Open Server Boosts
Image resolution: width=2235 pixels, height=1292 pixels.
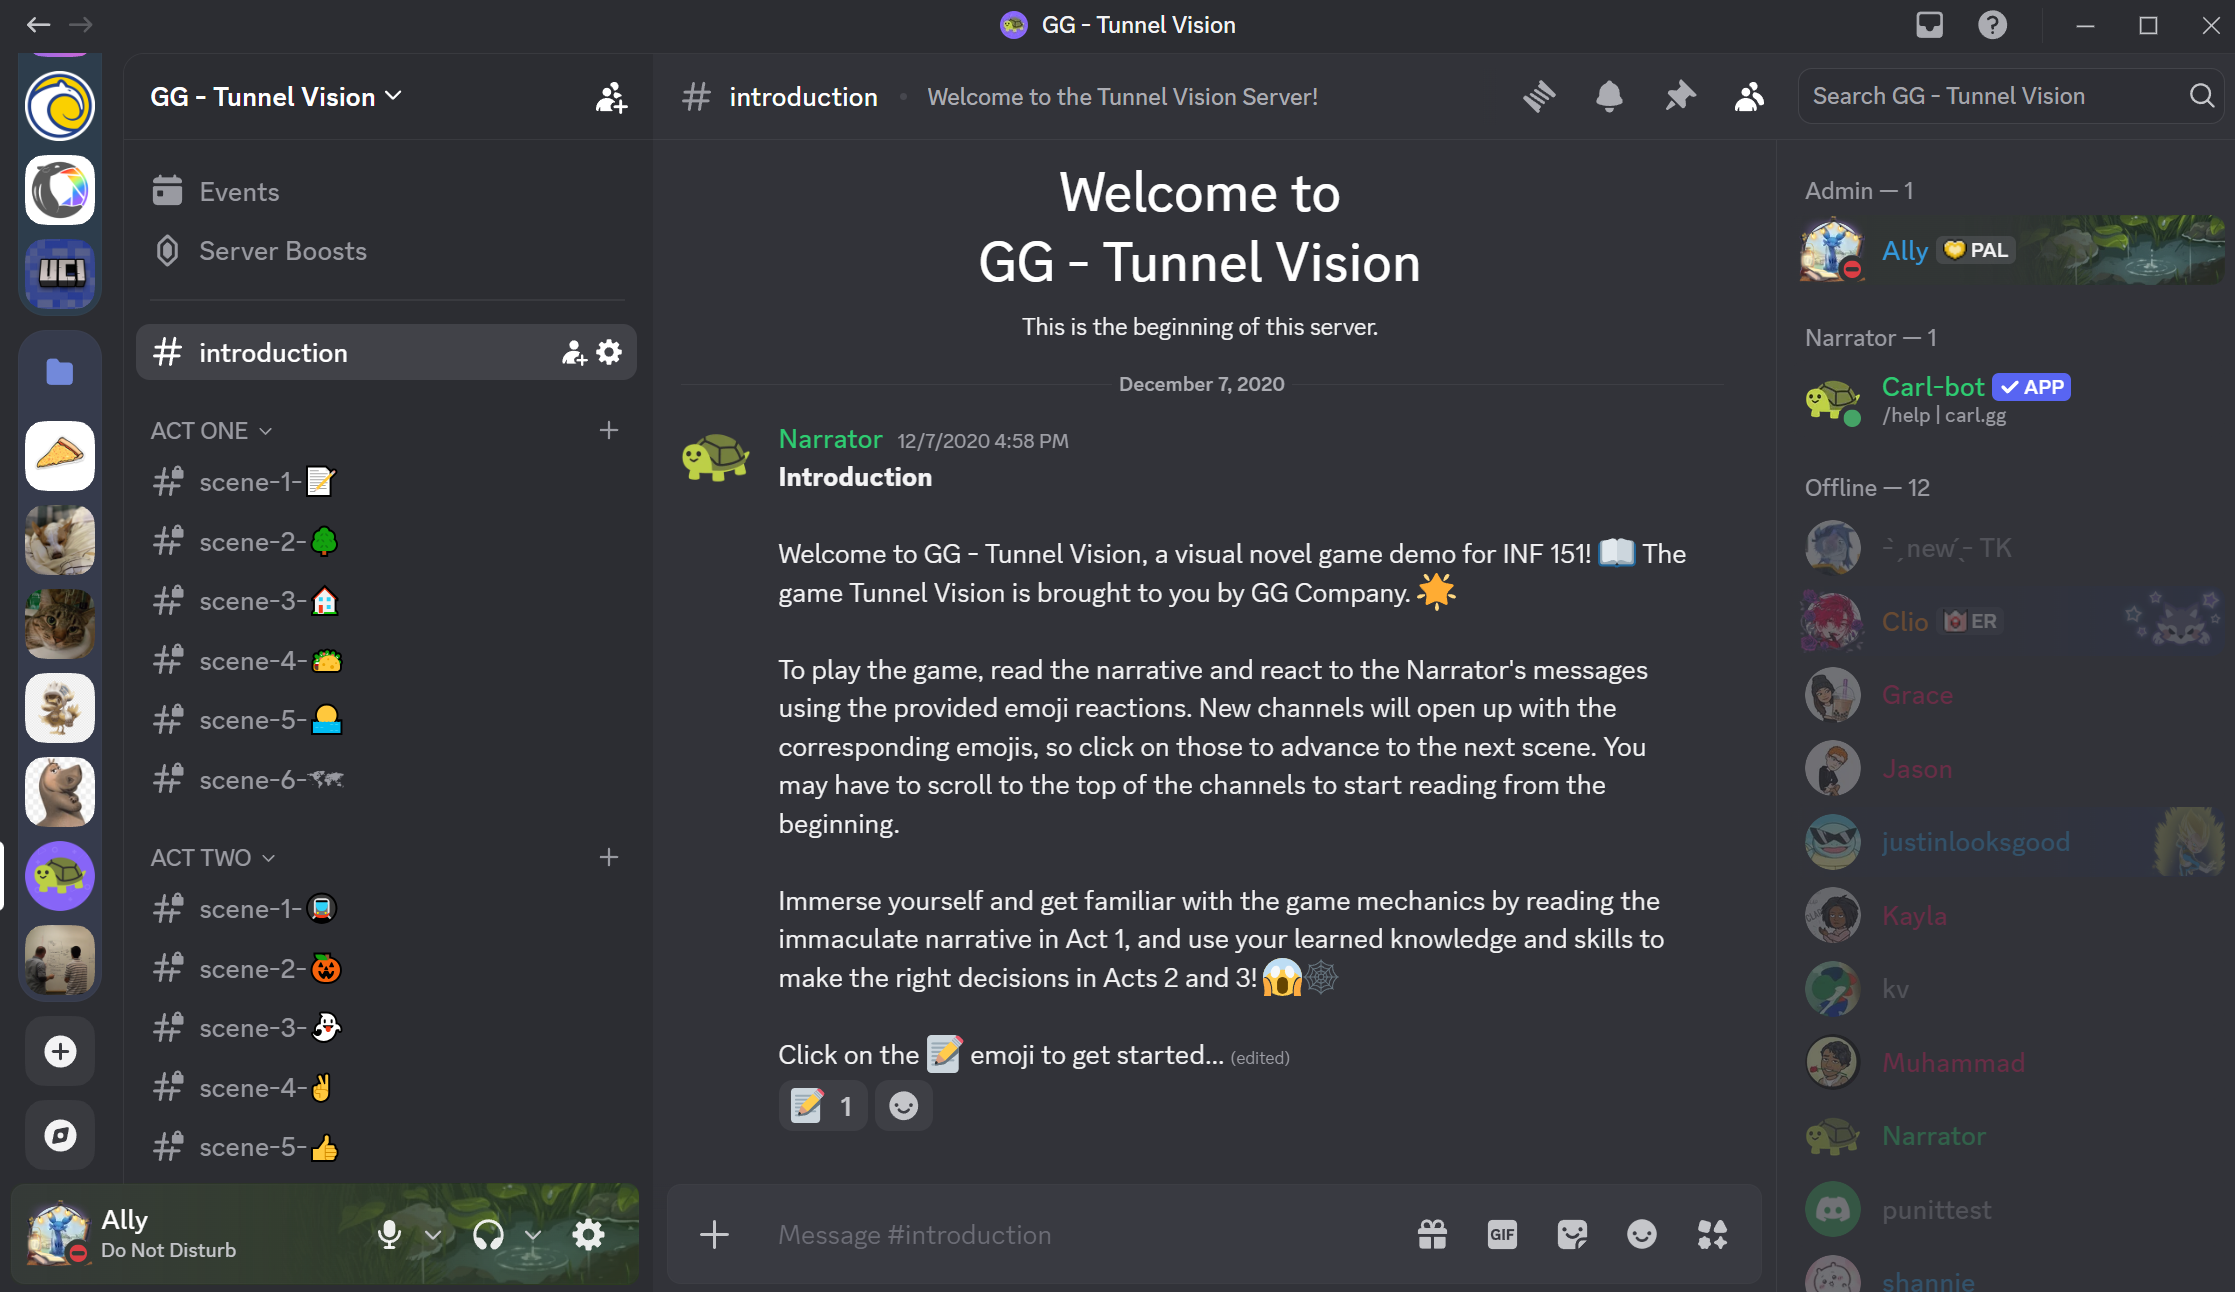[386, 251]
